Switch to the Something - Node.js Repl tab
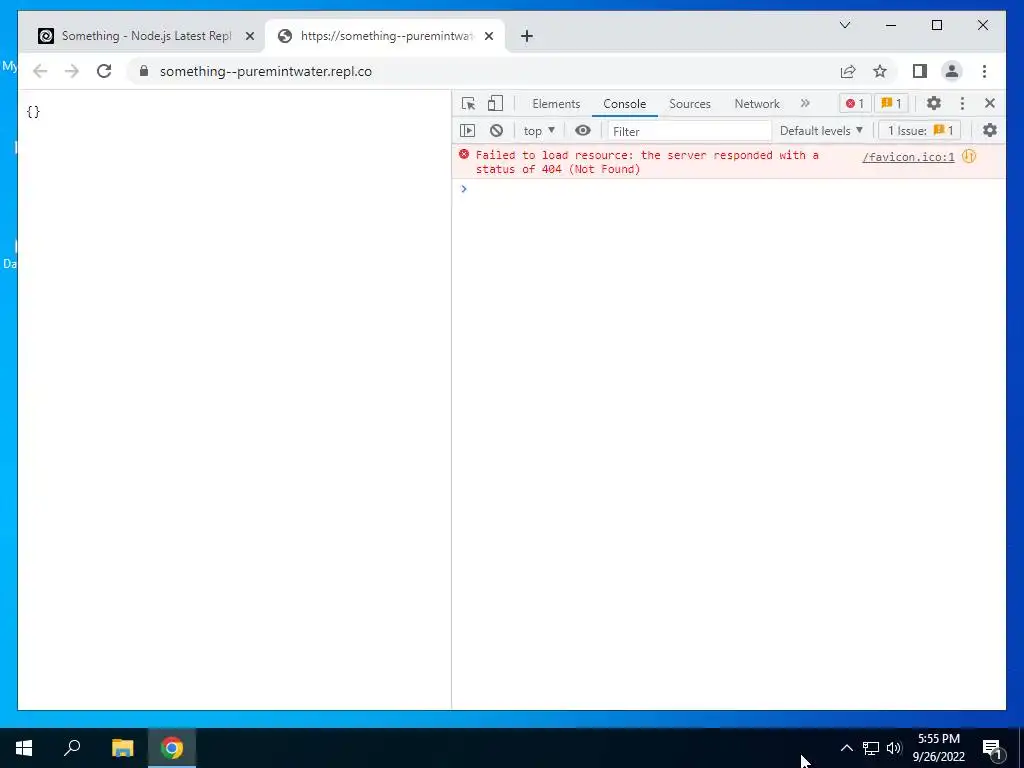The height and width of the screenshot is (768, 1024). tap(146, 36)
